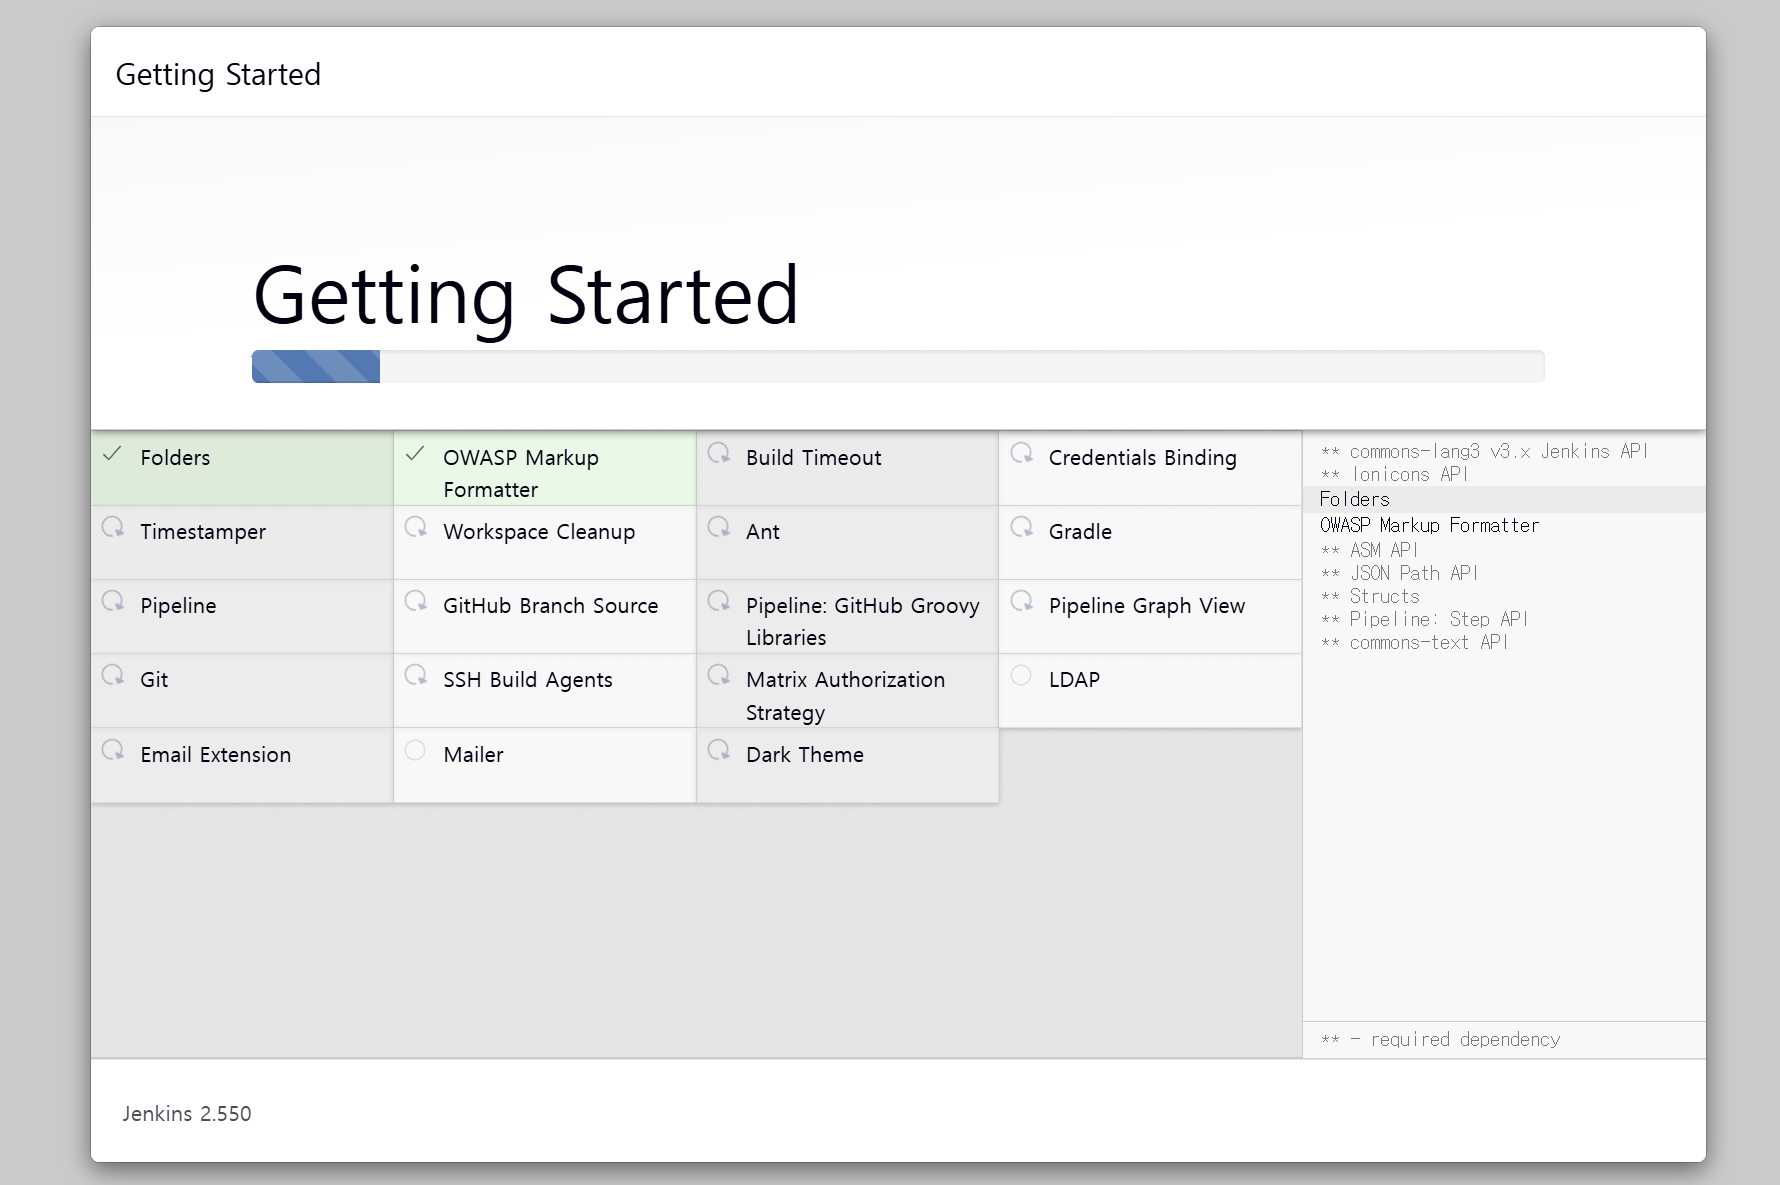Click the Build Timeout plugin name

click(x=814, y=458)
